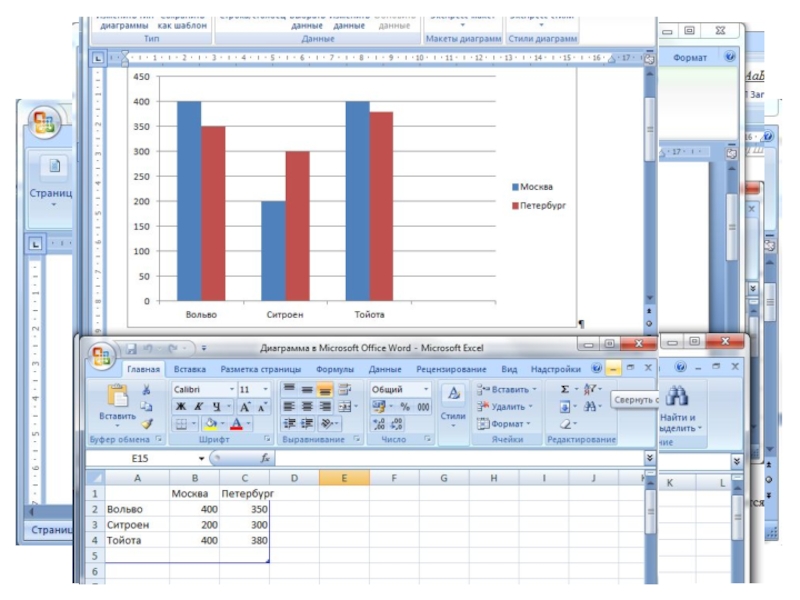Click the font color red A swatch
The image size is (800, 600).
pyautogui.click(x=236, y=424)
